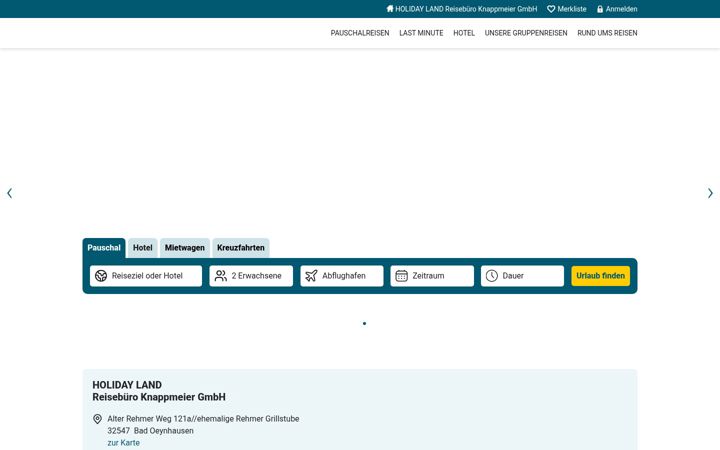
Task: Click the padlock icon next to Anmelden
Action: click(600, 9)
